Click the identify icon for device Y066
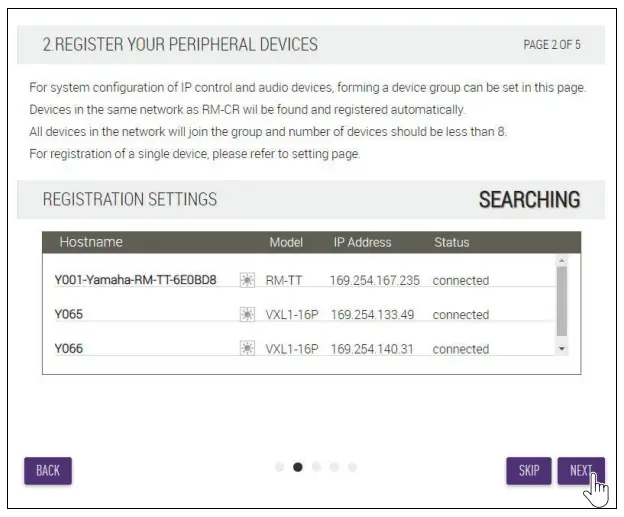This screenshot has width=624, height=517. coord(247,349)
